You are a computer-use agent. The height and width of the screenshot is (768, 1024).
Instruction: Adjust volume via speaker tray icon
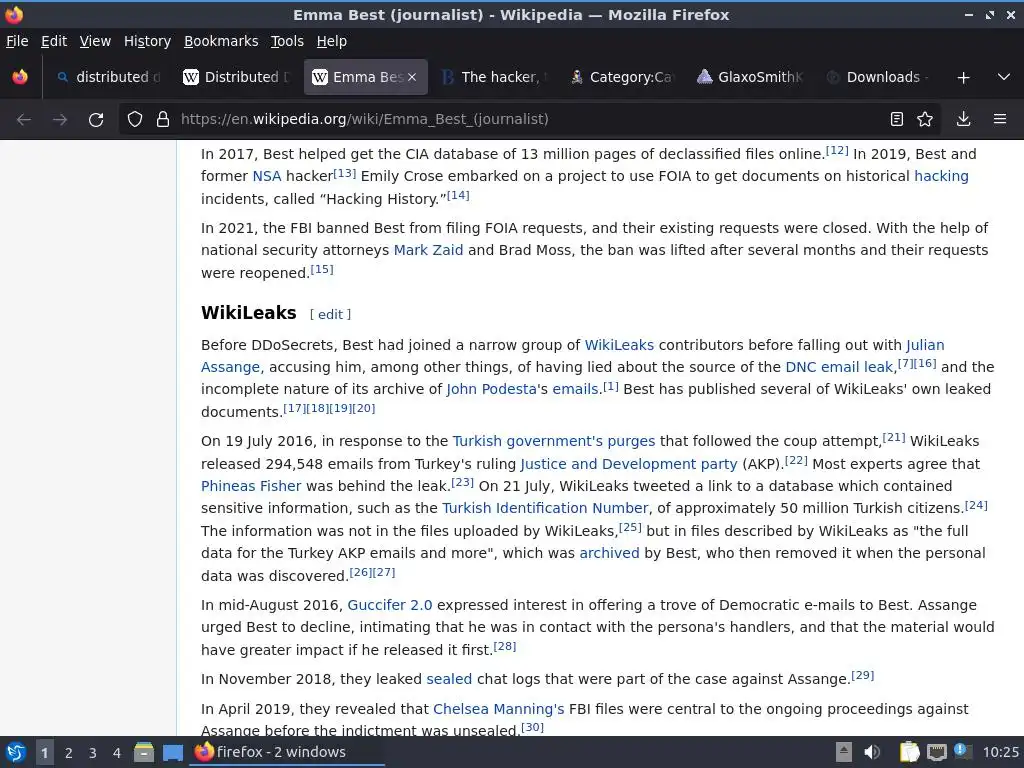click(x=872, y=752)
